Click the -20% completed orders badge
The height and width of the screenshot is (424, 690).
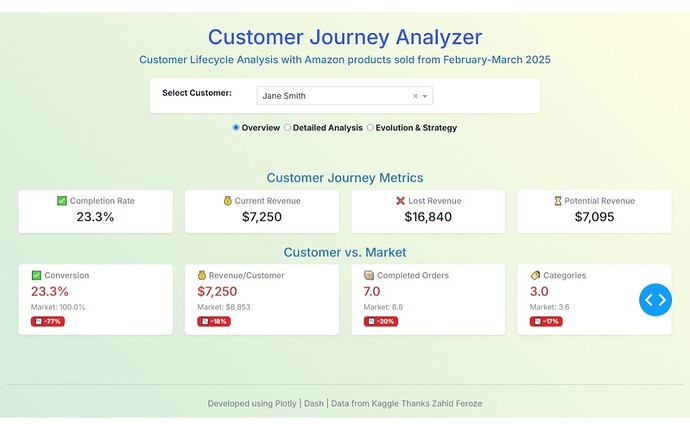click(381, 321)
